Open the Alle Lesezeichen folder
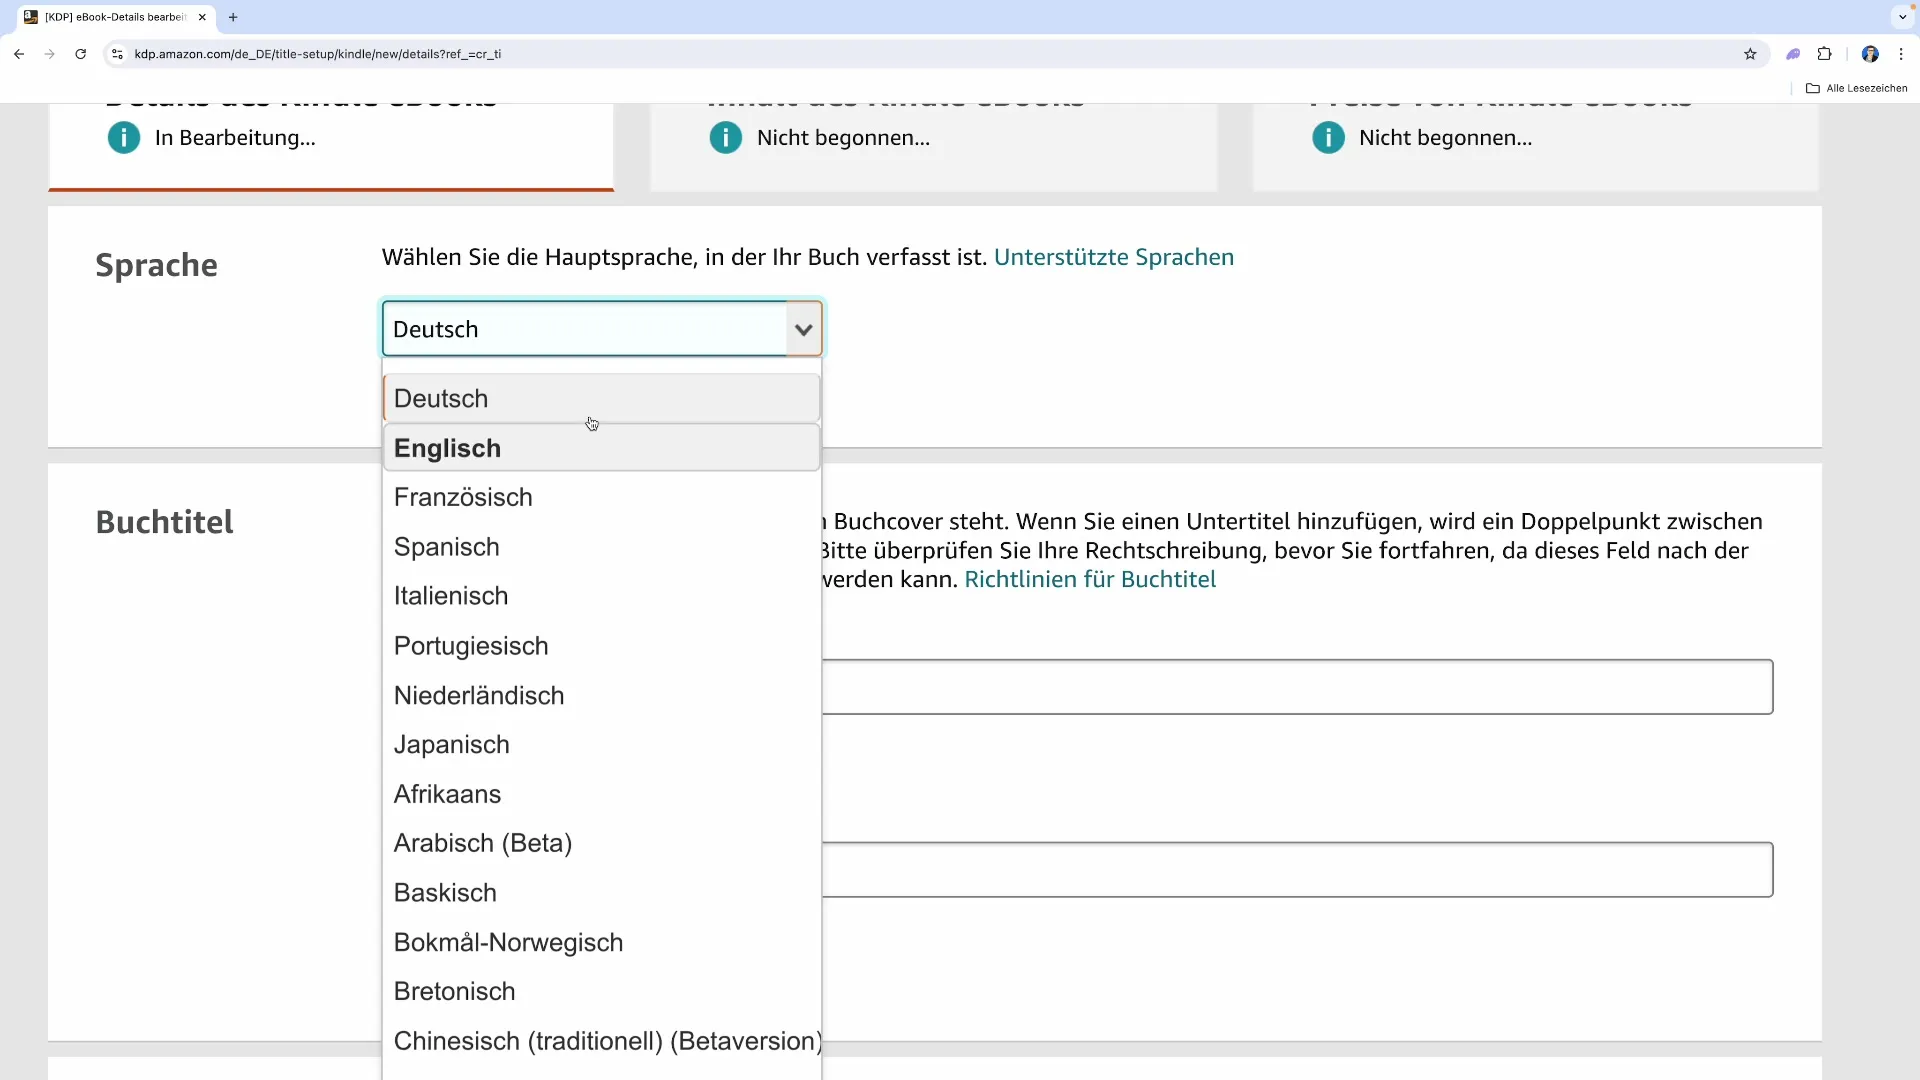 click(x=1856, y=88)
